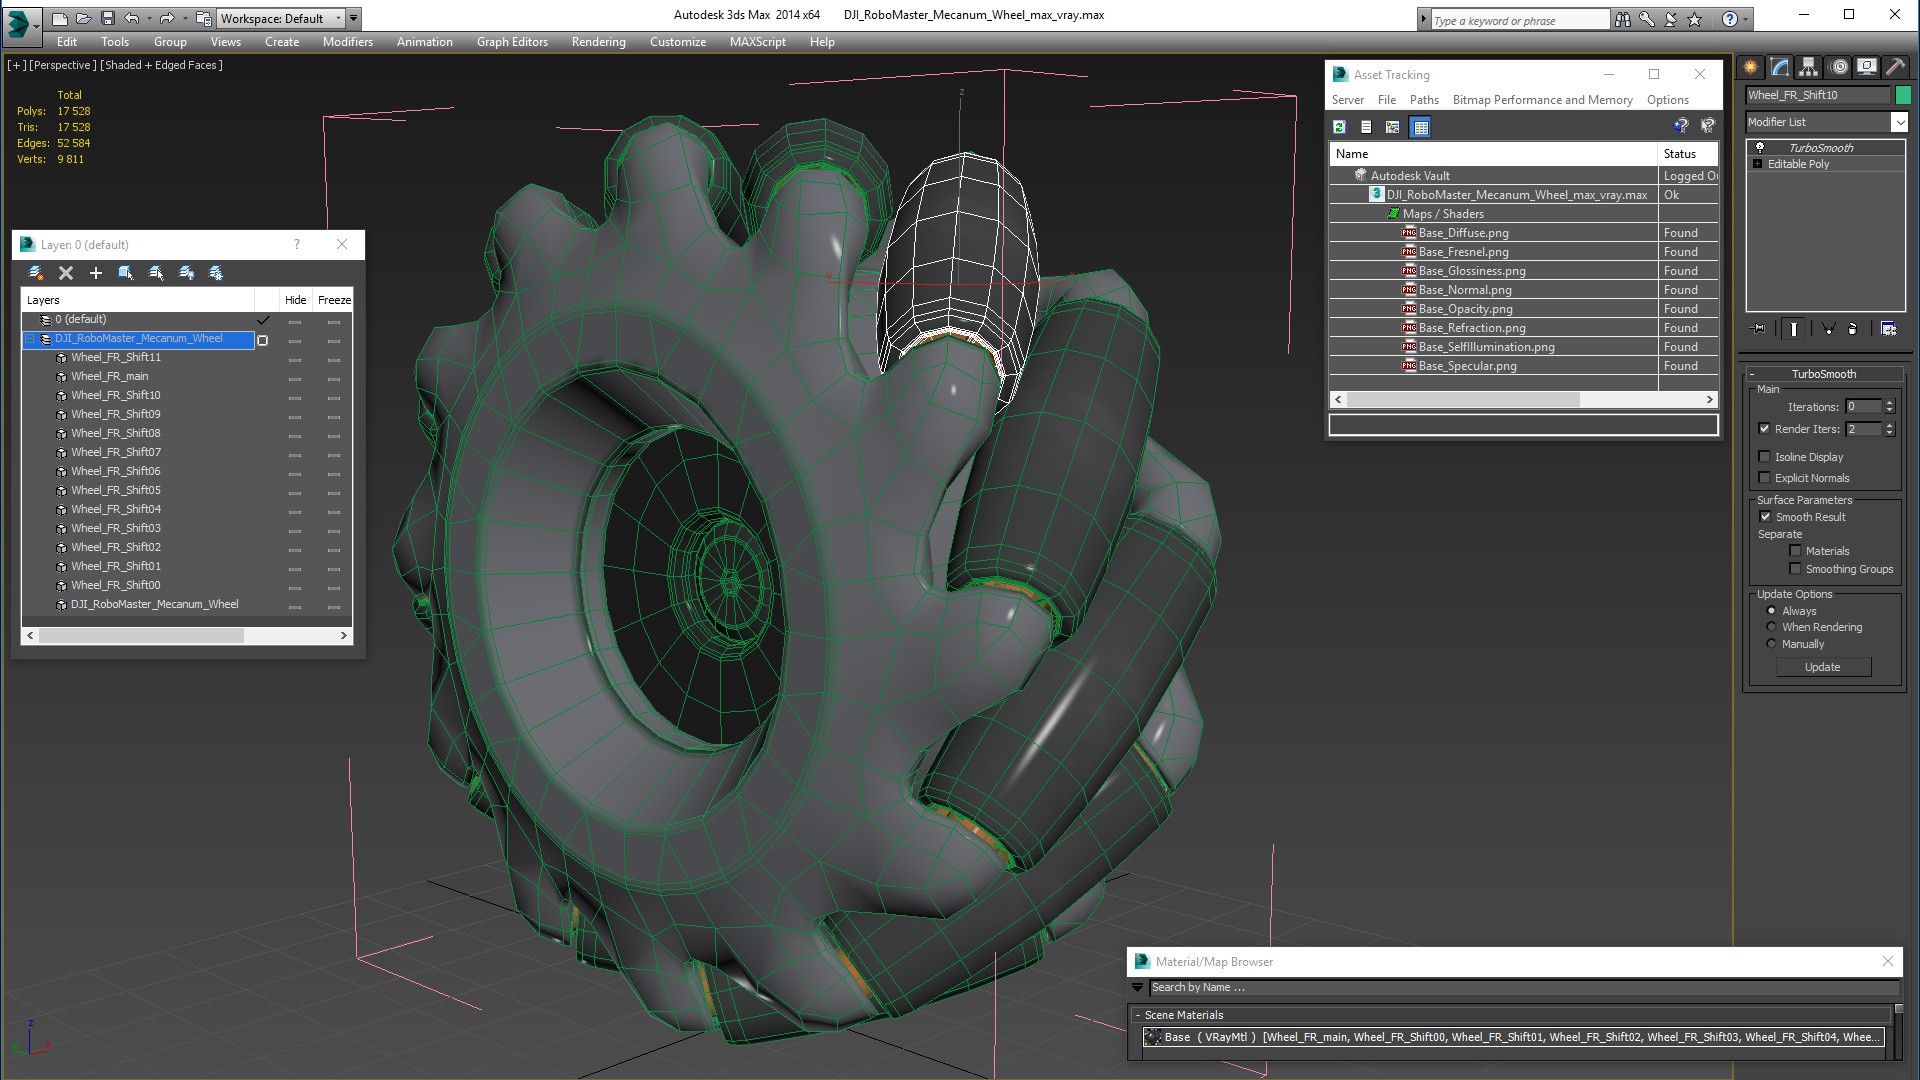Viewport: 1920px width, 1080px height.
Task: Collapse DJI_RoboMaster_Mecanum_Wheel layer tree
Action: (x=30, y=339)
